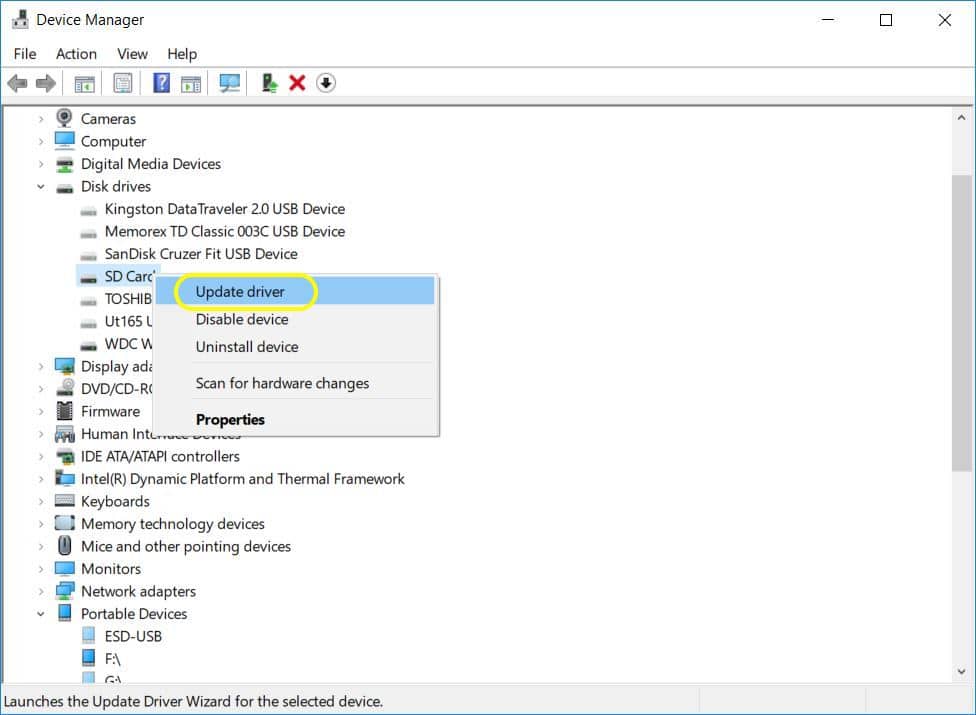Expand the Keyboards category

(x=41, y=502)
